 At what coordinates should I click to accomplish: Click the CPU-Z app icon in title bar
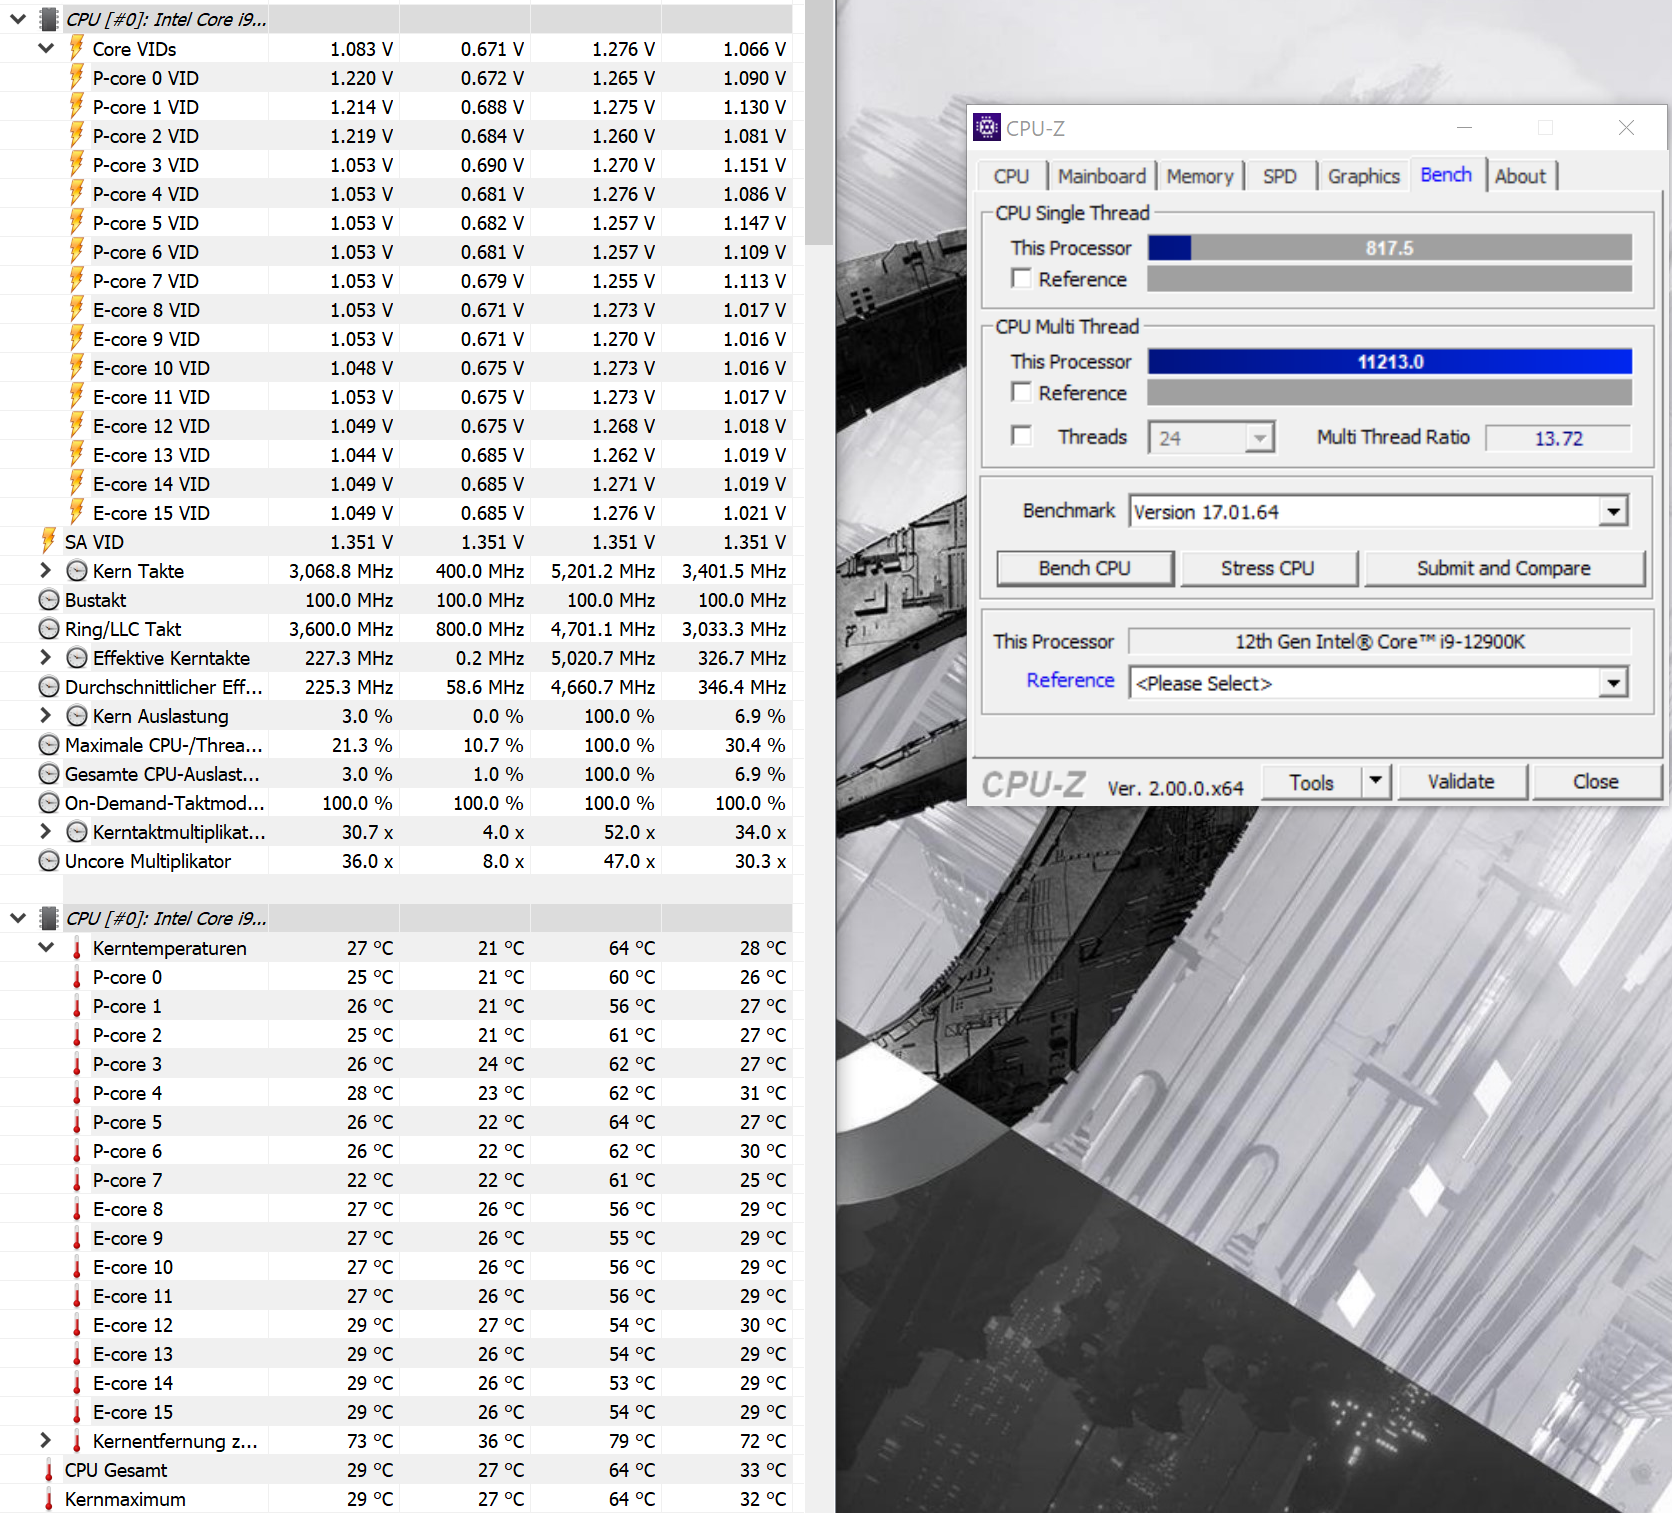(x=987, y=127)
